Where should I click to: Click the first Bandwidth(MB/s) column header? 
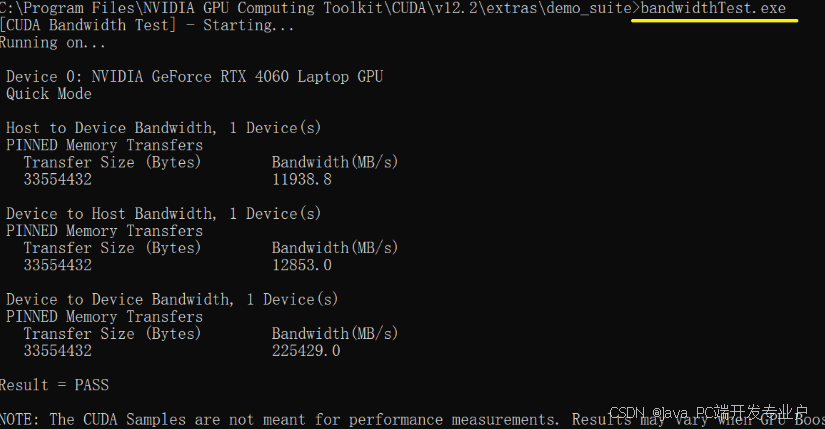[335, 162]
